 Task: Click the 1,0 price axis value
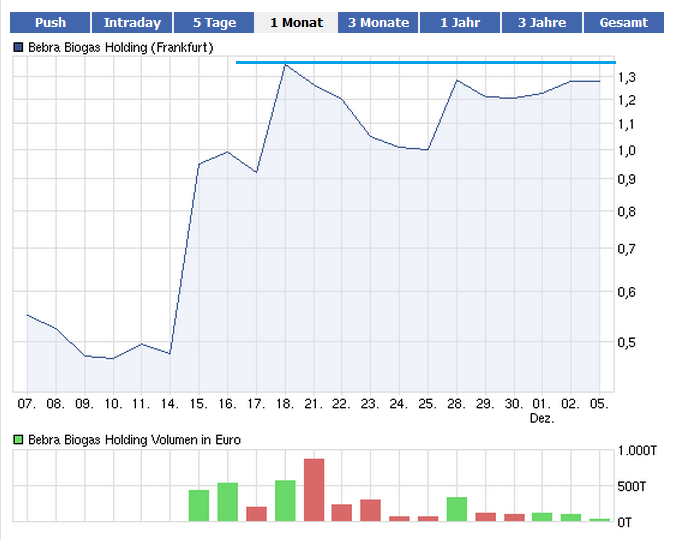627,151
